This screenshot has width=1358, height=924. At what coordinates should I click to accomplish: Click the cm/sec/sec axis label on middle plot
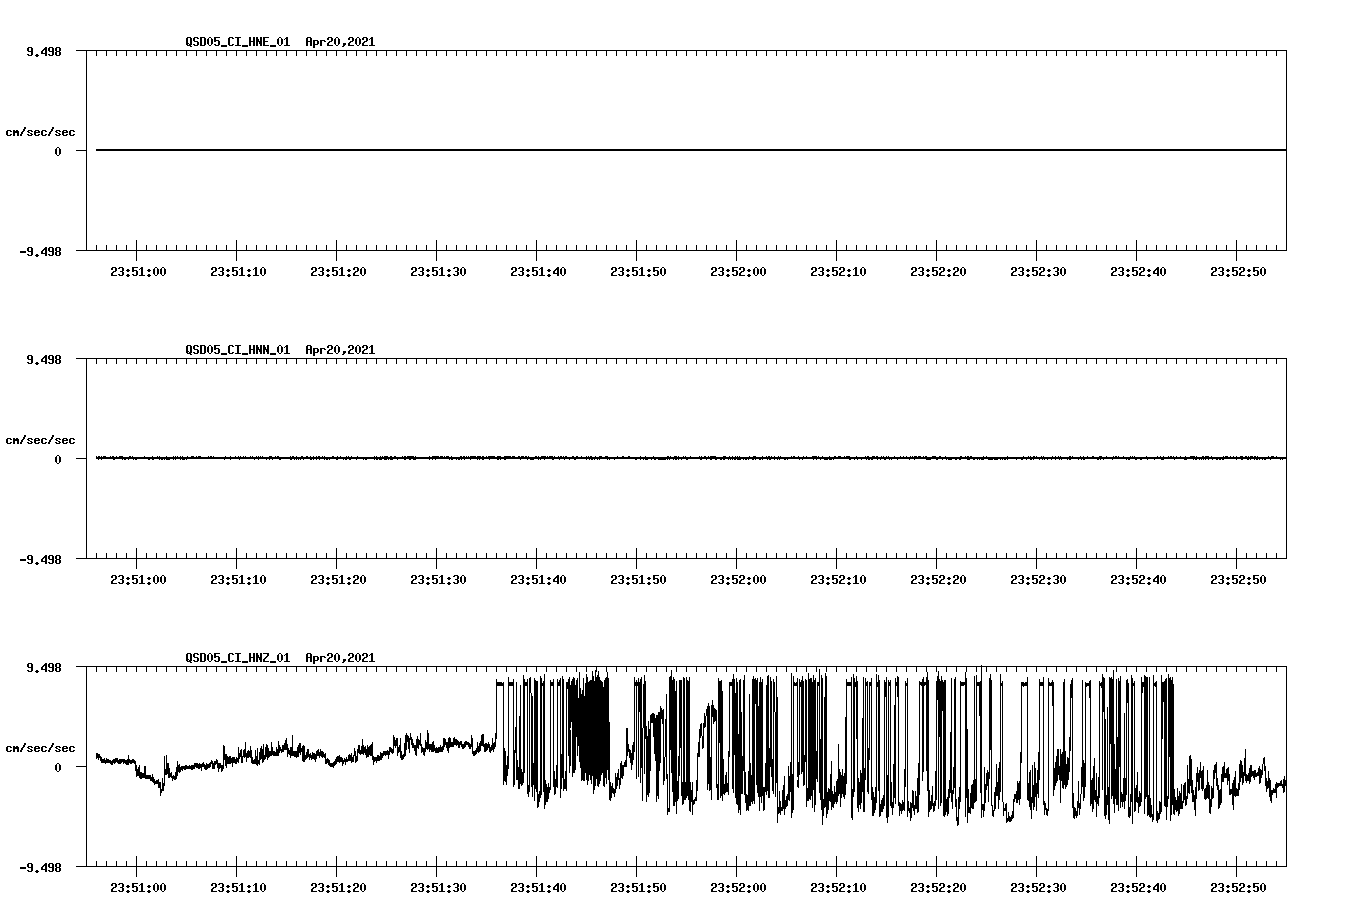pyautogui.click(x=41, y=439)
